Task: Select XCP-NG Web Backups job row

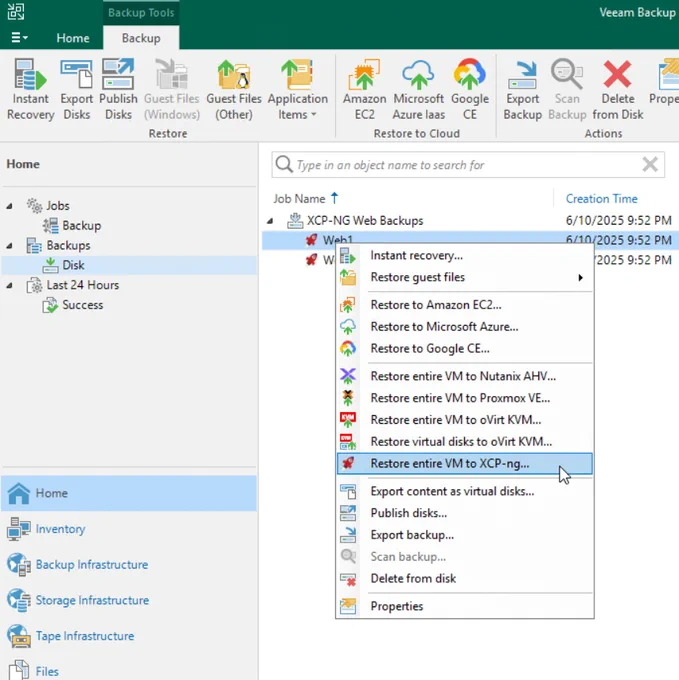Action: pos(470,221)
